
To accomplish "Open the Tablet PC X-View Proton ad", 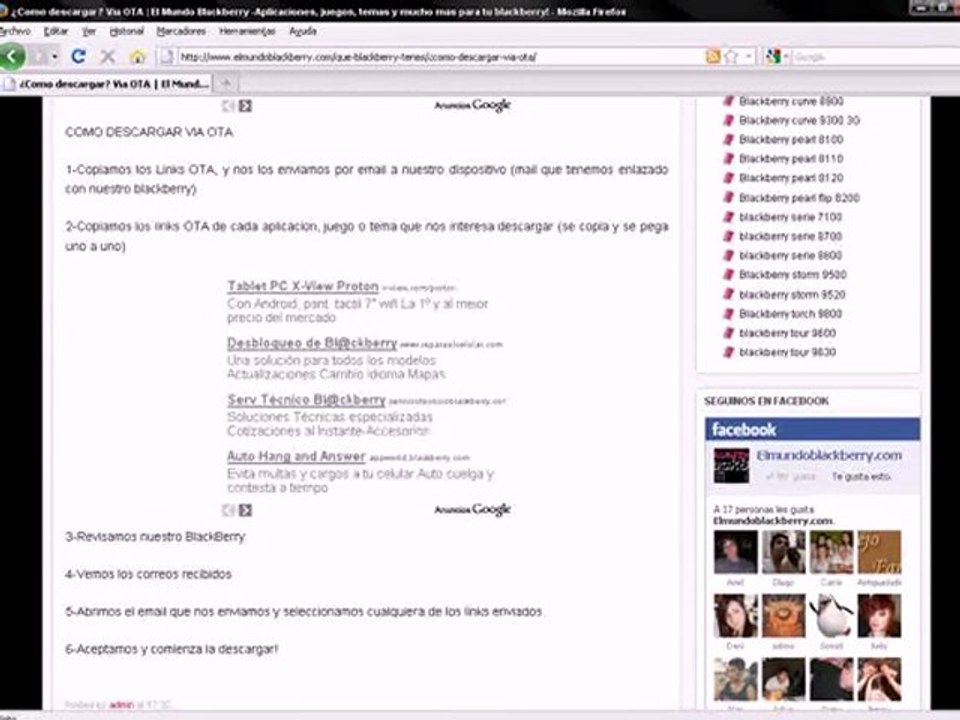I will tap(302, 286).
